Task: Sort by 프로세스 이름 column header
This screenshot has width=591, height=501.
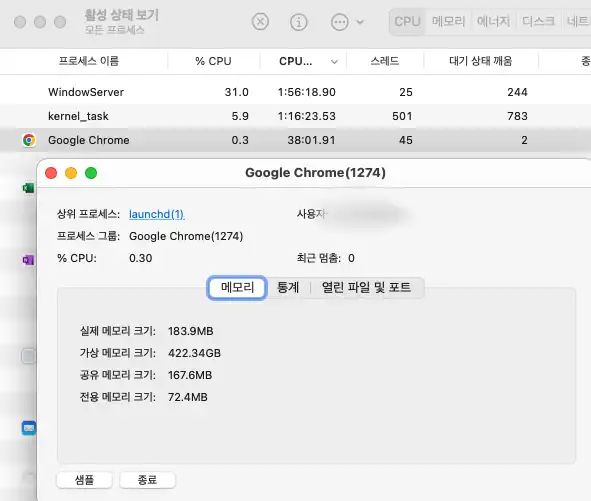Action: pos(89,61)
